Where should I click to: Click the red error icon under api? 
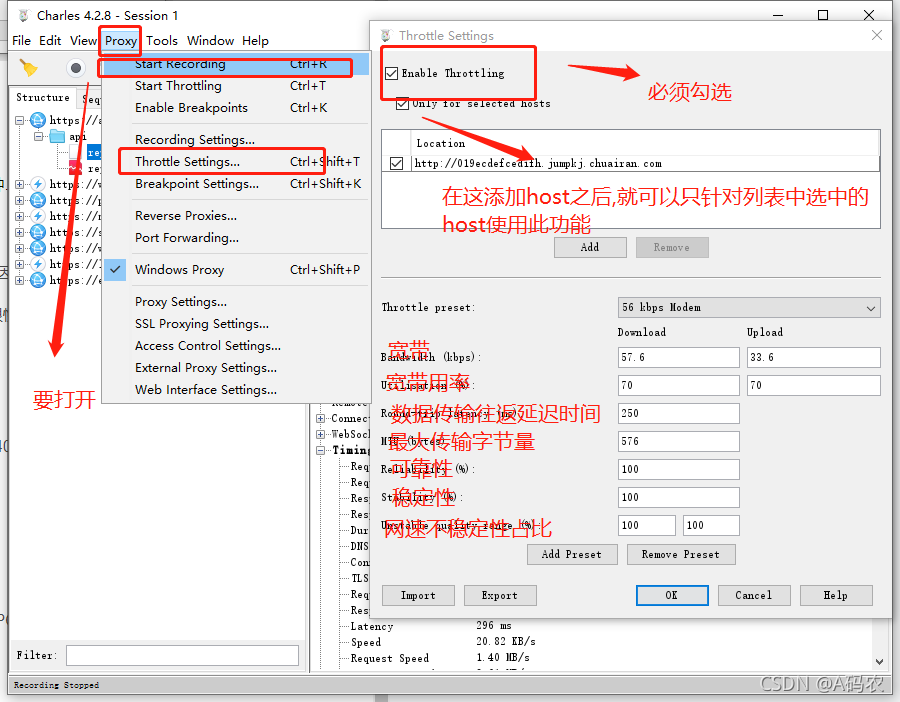click(76, 168)
